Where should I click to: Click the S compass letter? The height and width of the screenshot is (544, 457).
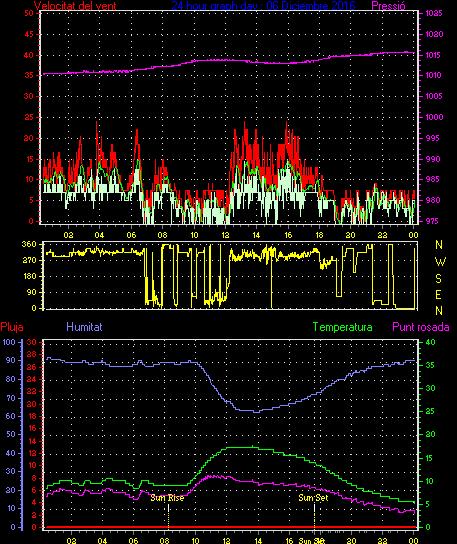[438, 278]
